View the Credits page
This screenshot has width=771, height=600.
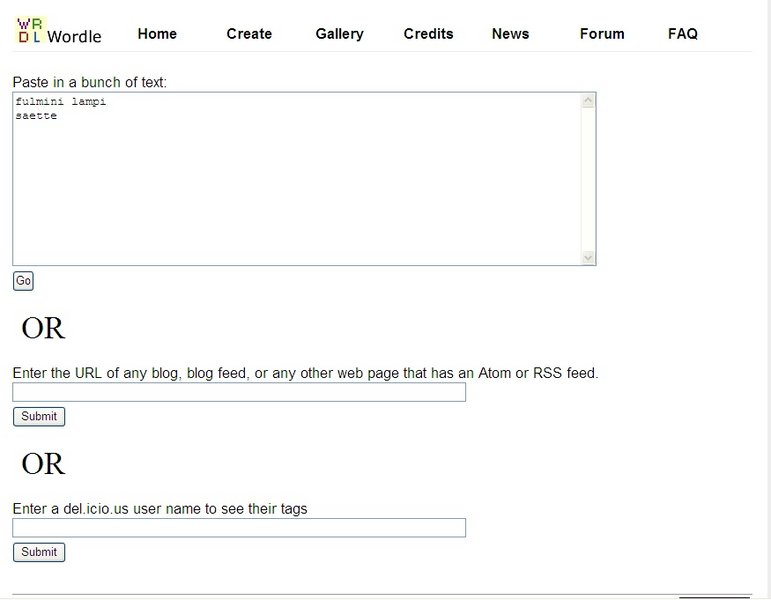[428, 34]
